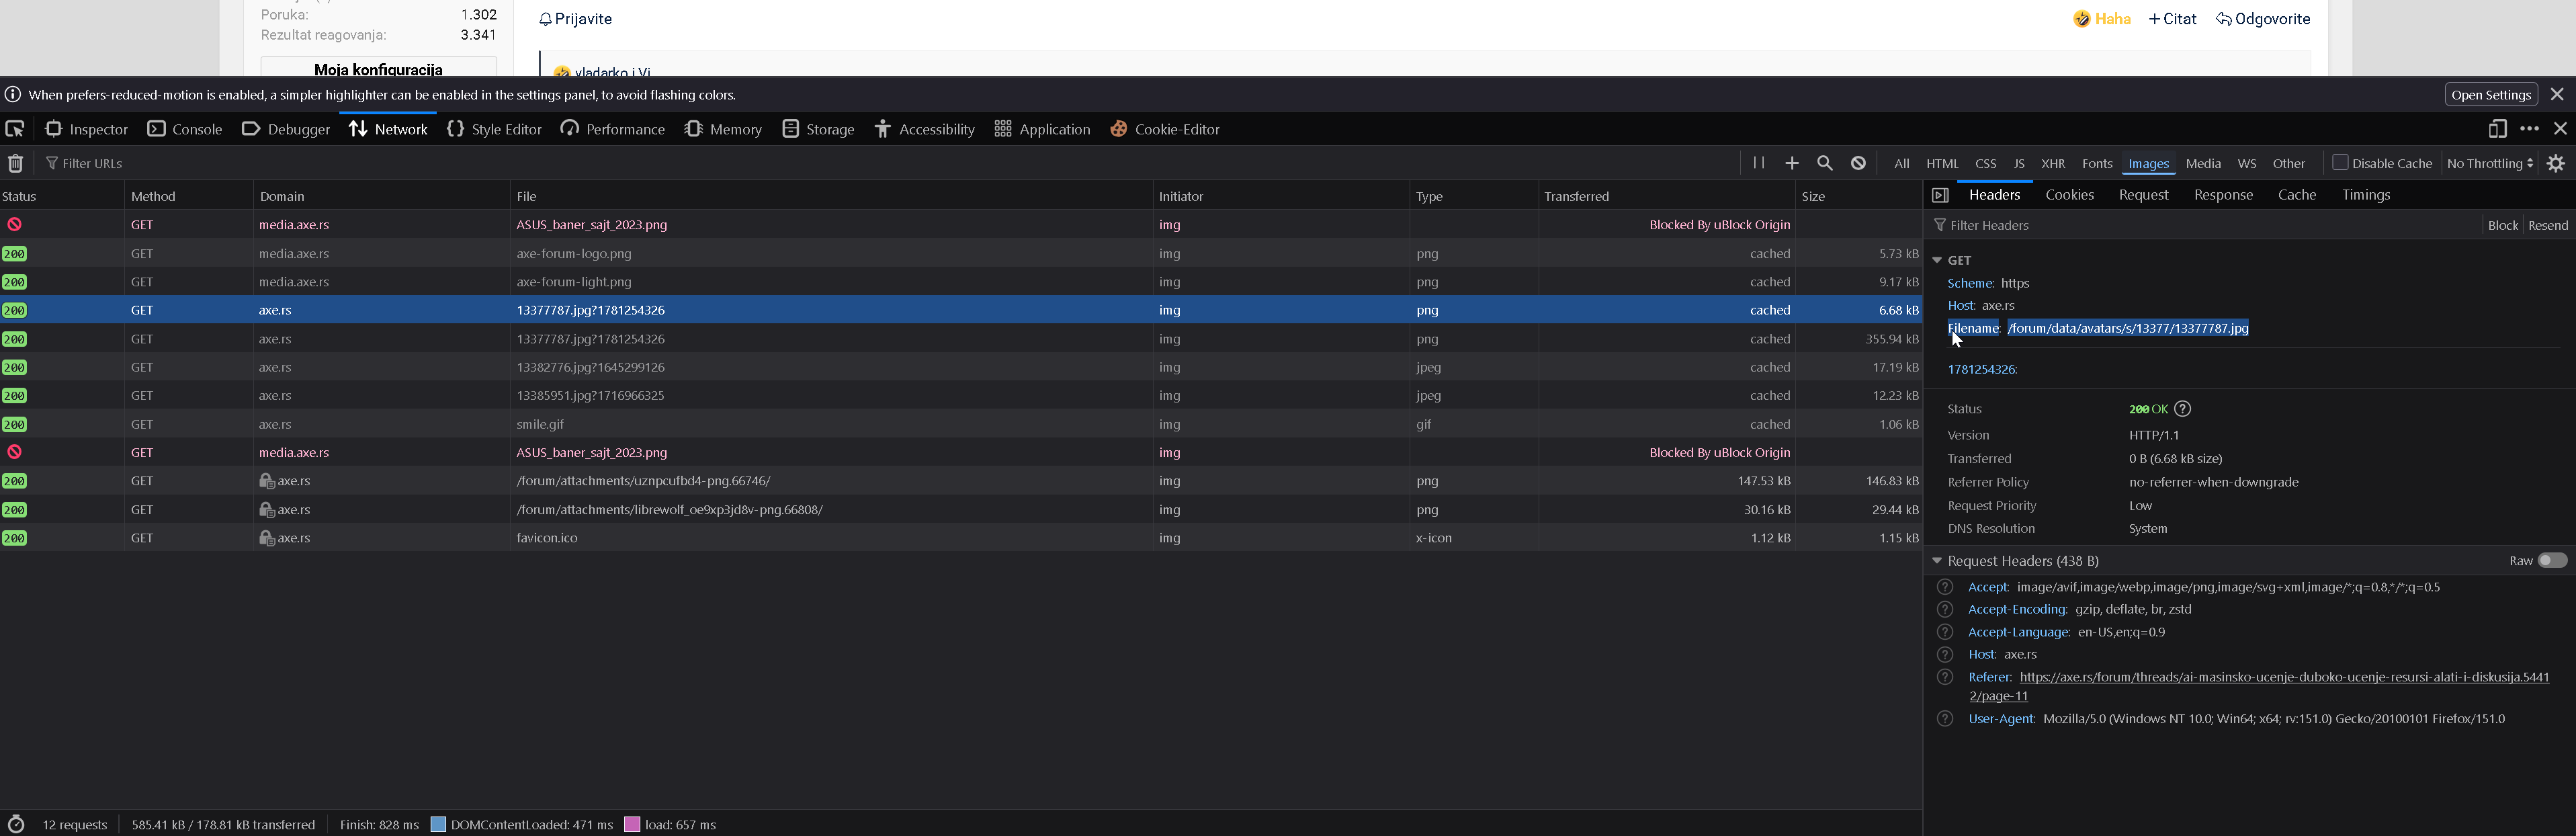
Task: Open status code help question mark
Action: (x=2183, y=409)
